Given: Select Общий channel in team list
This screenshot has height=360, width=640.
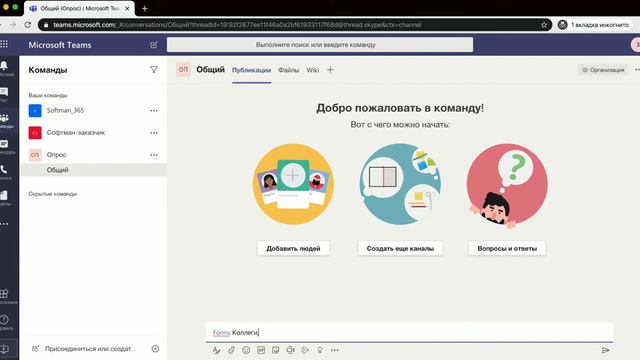Looking at the screenshot, I should pos(94,170).
